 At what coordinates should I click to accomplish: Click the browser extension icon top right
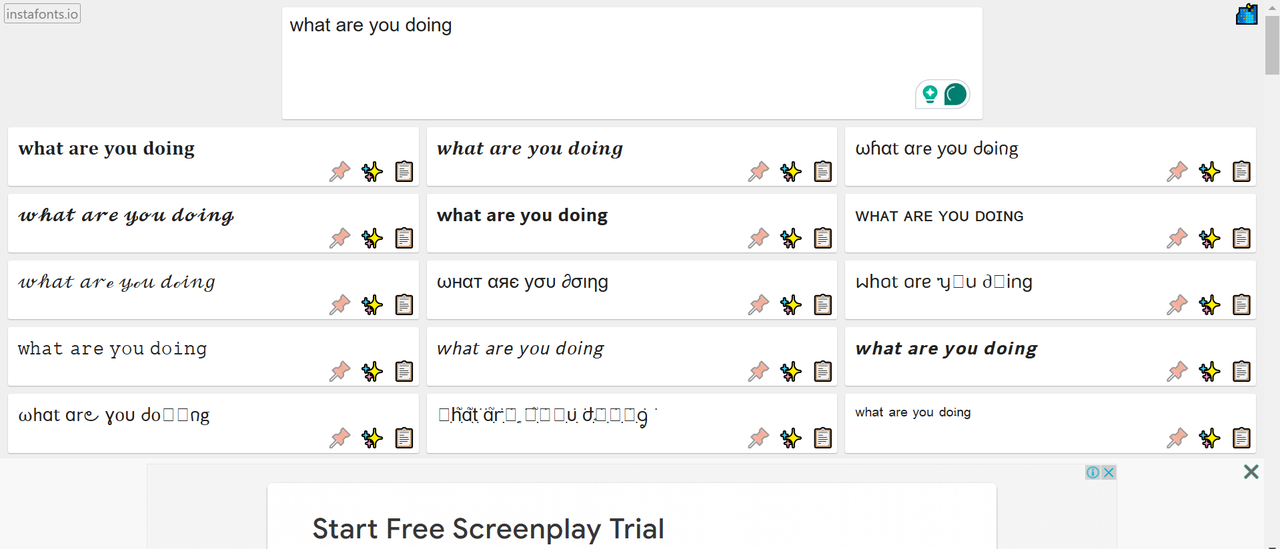(x=1246, y=14)
